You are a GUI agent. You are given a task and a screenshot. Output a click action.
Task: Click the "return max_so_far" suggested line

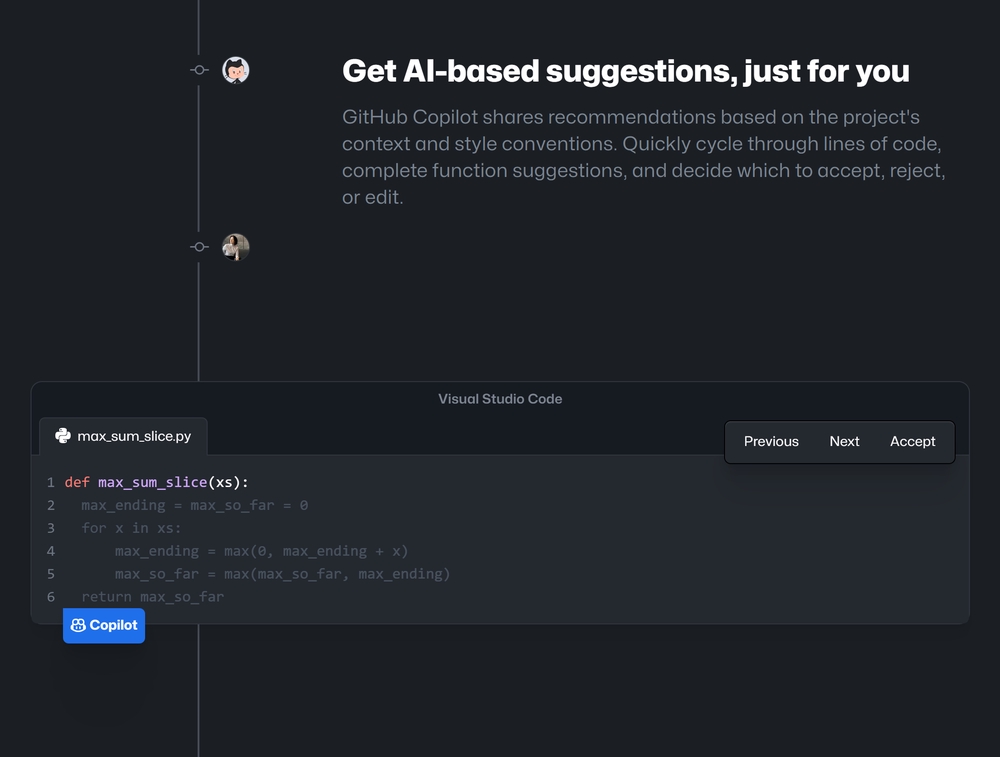pyautogui.click(x=153, y=597)
